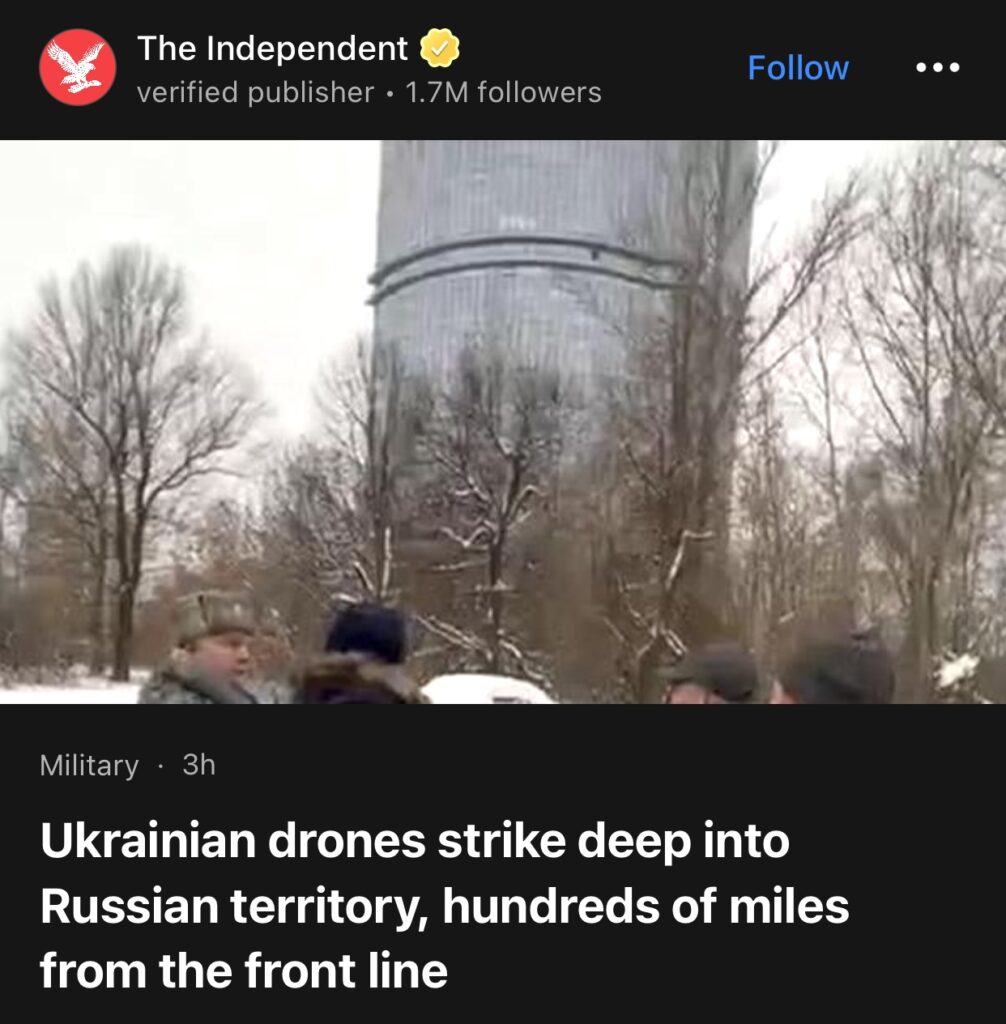The width and height of the screenshot is (1006, 1024).
Task: Tap the gold verified checkmark badge
Action: click(439, 48)
